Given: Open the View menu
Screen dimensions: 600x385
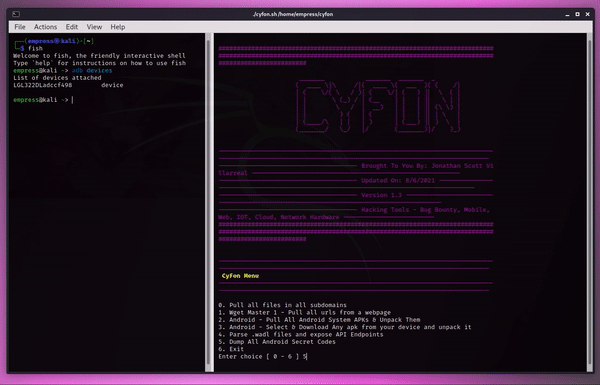Looking at the screenshot, I should pyautogui.click(x=94, y=27).
